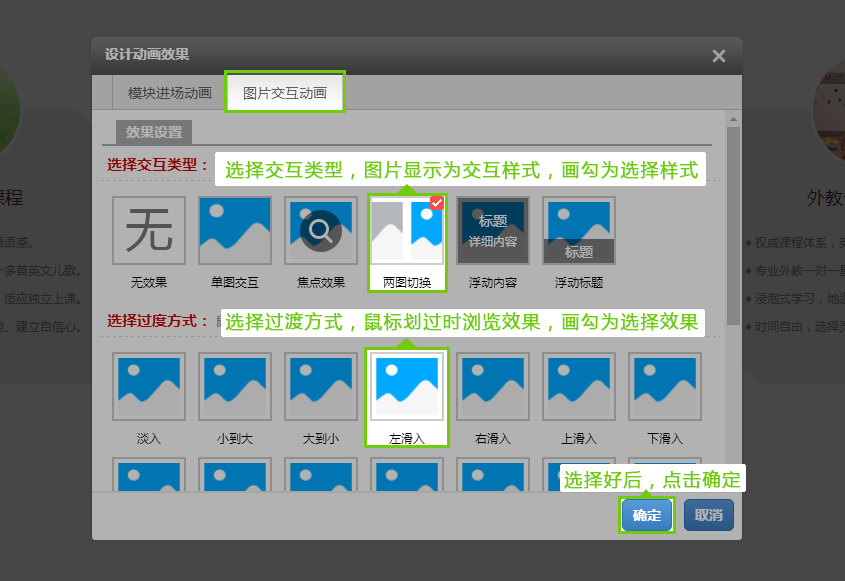Screen dimensions: 845x581
Task: Click the 右滑入 label text
Action: click(493, 439)
